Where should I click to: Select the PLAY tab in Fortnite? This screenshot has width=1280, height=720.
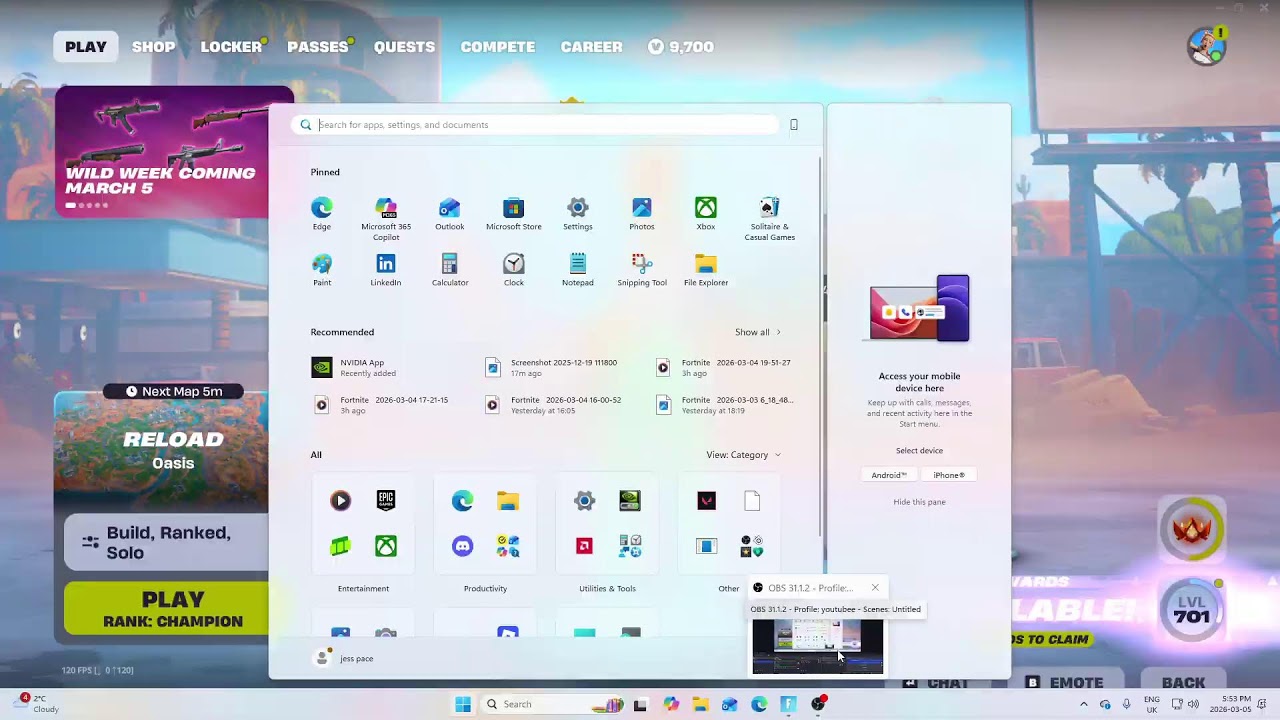(86, 47)
